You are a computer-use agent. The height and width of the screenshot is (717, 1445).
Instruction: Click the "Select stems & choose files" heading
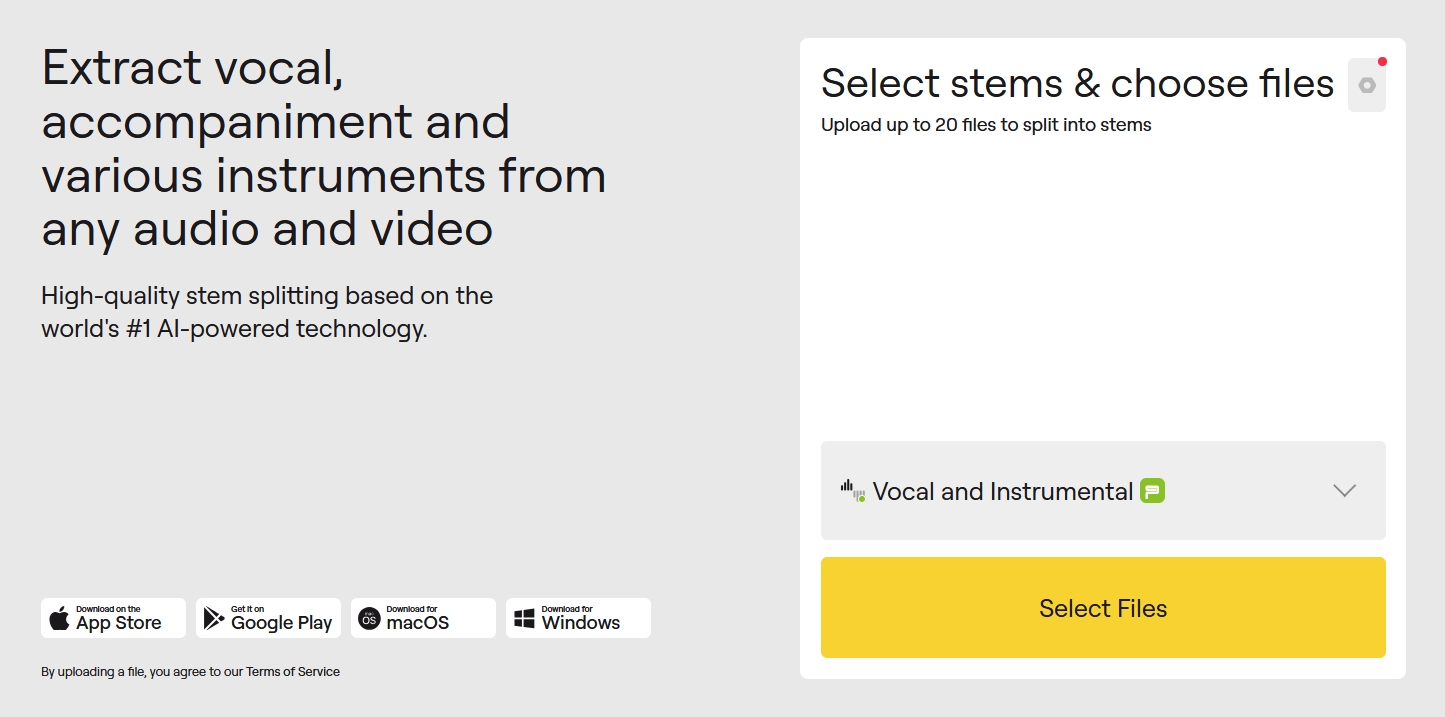tap(1077, 84)
